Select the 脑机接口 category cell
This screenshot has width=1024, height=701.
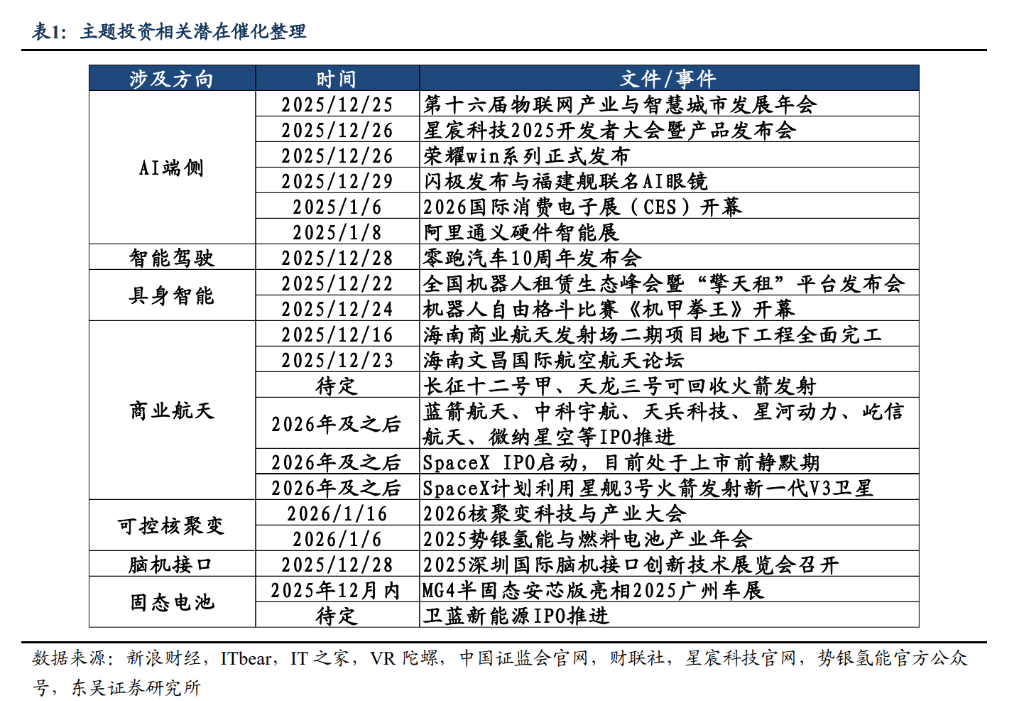[172, 564]
